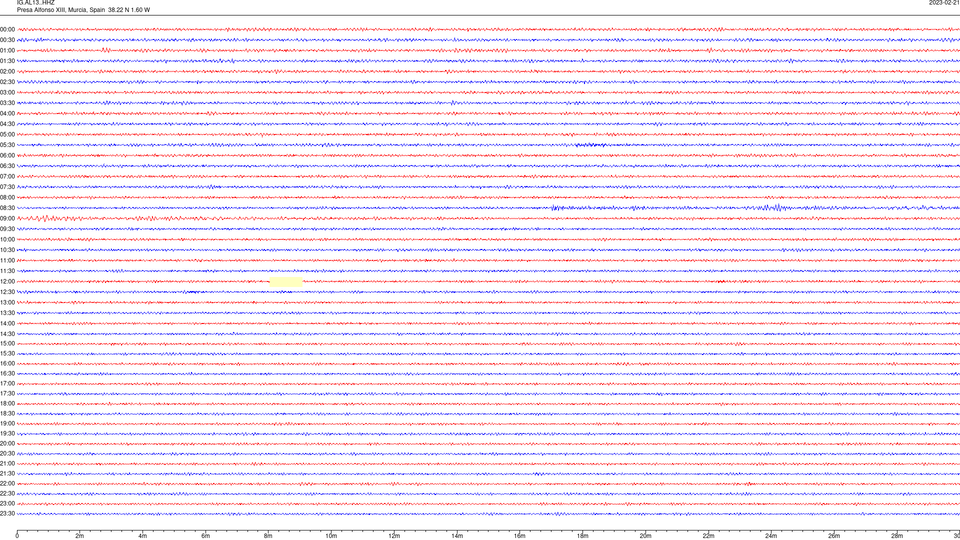Select the 10:30 row time label
Image resolution: width=960 pixels, height=540 pixels.
tap(7, 250)
